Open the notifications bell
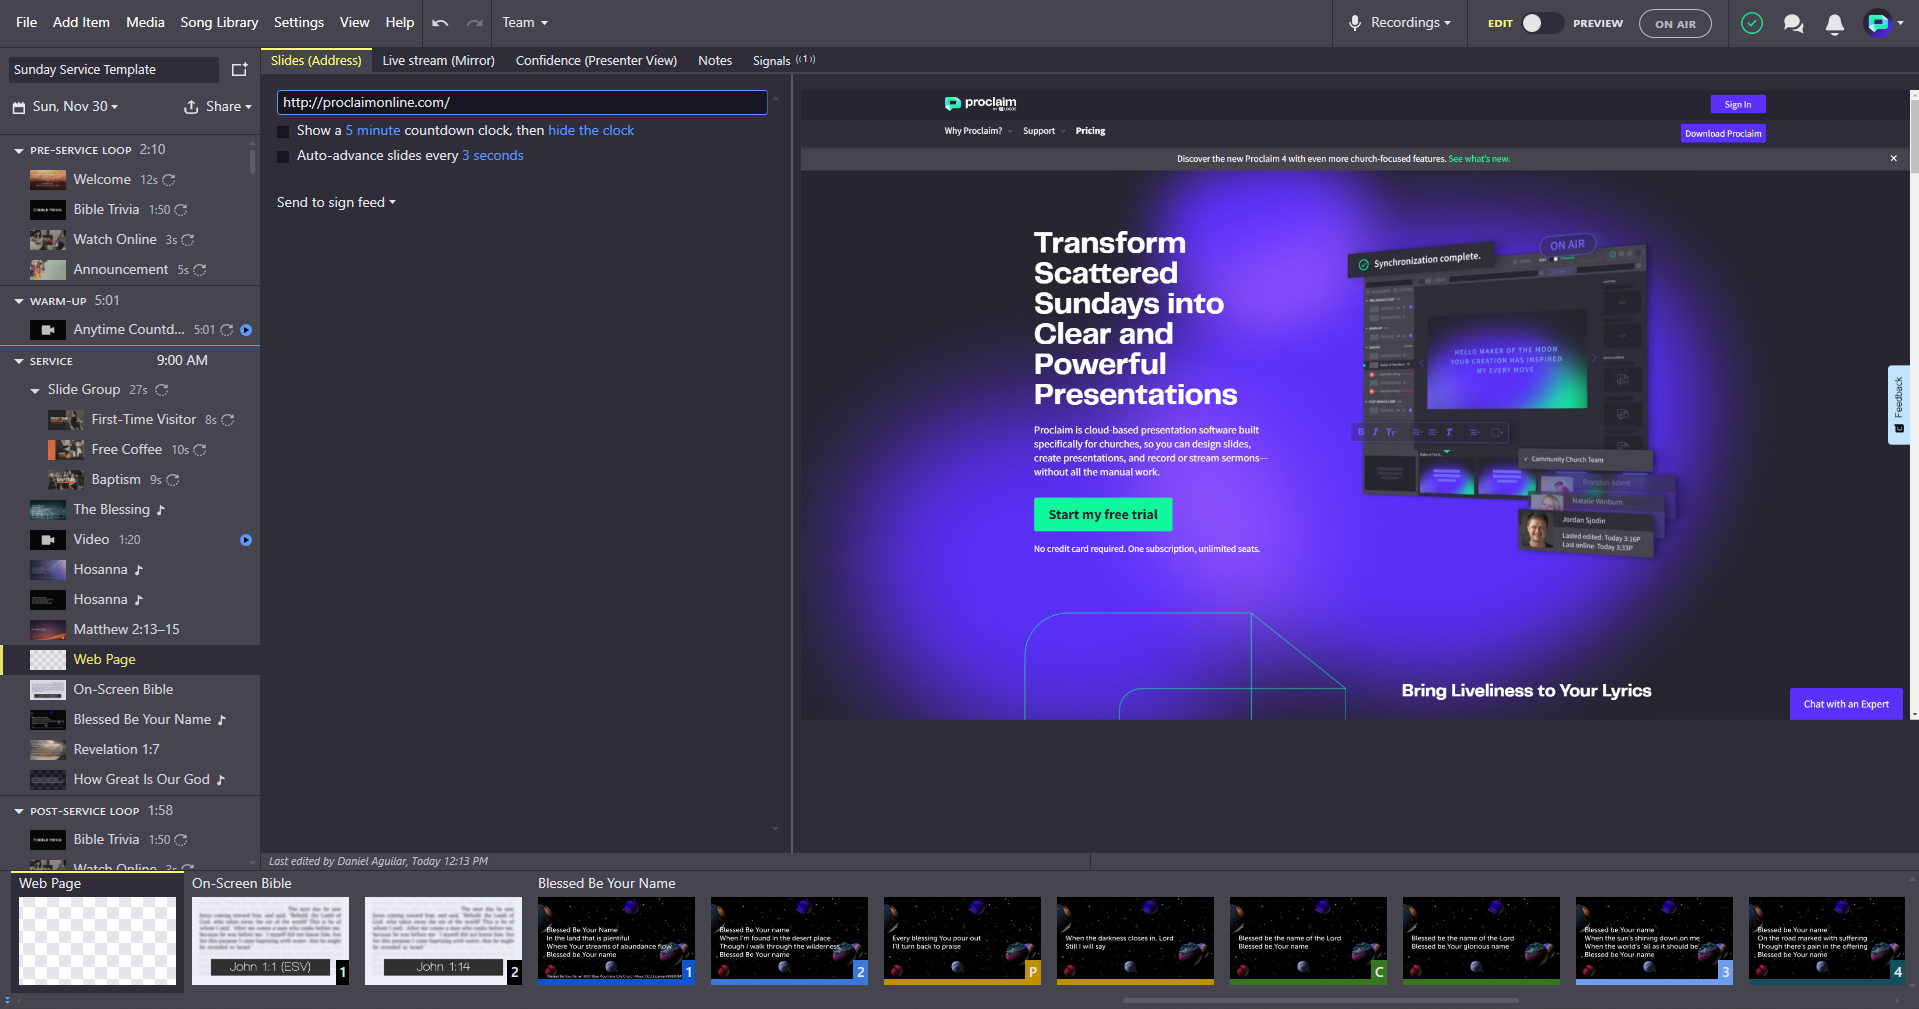The width and height of the screenshot is (1919, 1009). tap(1835, 23)
